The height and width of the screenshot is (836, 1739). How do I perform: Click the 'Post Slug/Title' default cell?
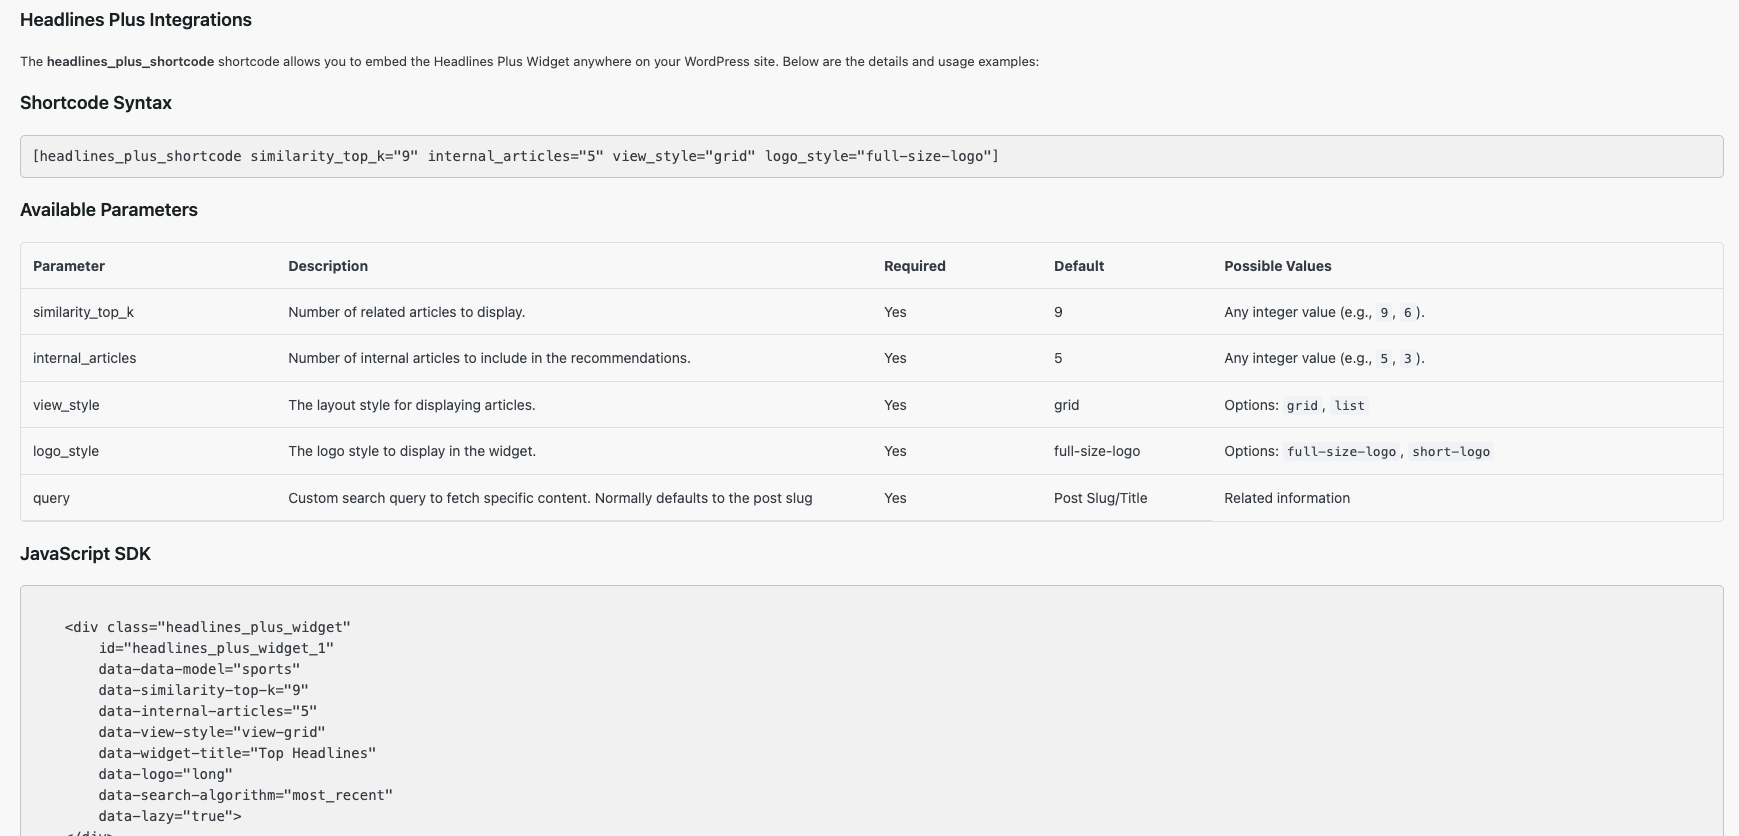point(1100,498)
